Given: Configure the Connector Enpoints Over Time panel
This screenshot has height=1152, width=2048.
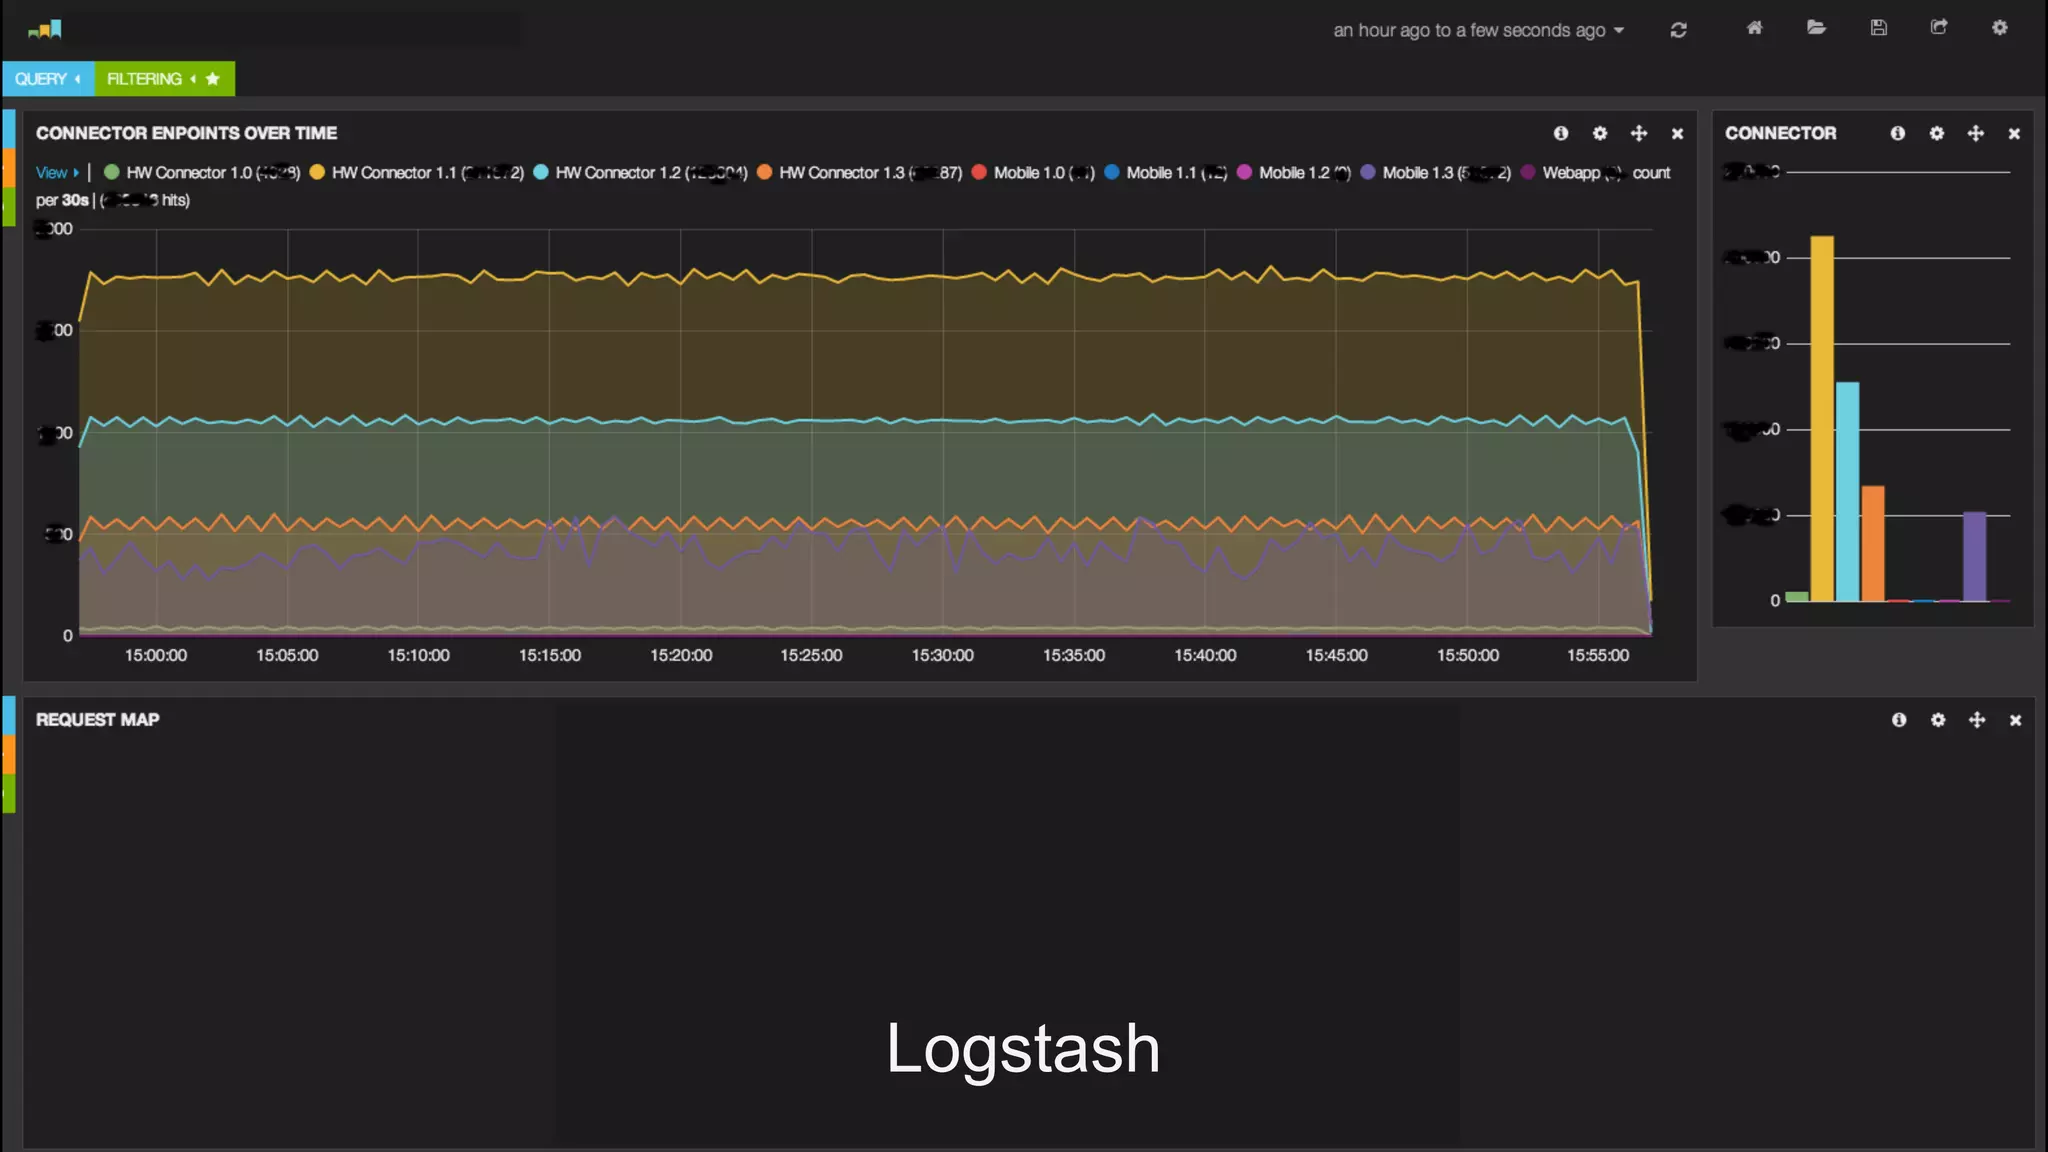Looking at the screenshot, I should (1600, 133).
